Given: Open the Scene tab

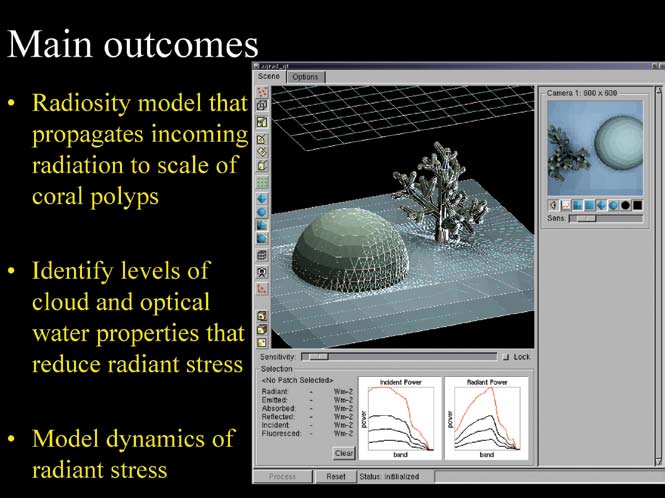Looking at the screenshot, I should coord(269,77).
